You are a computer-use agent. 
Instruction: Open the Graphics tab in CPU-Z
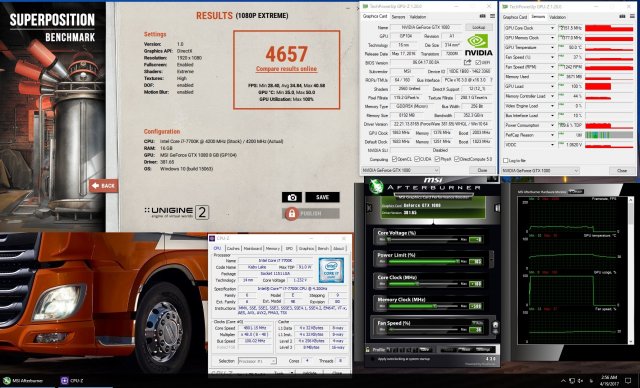[306, 248]
